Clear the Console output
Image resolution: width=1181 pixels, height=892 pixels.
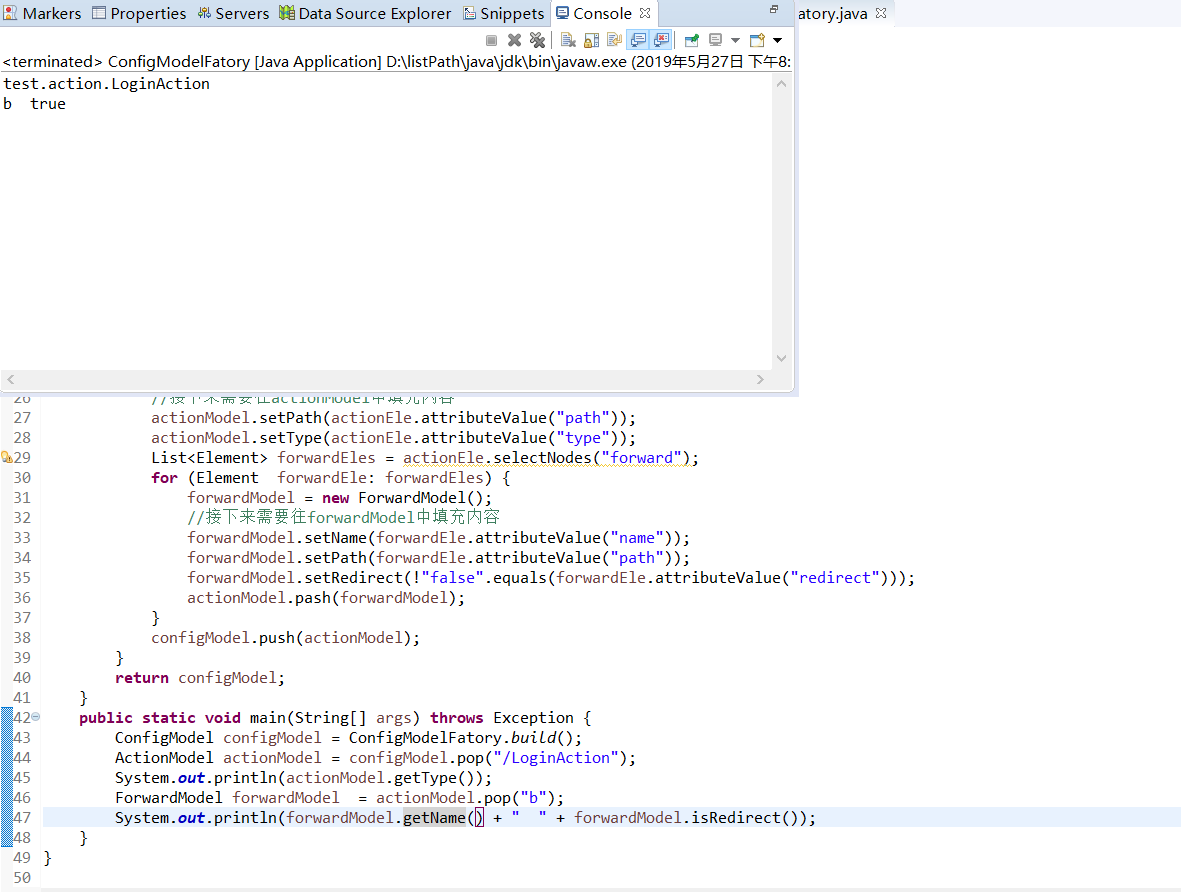coord(568,40)
